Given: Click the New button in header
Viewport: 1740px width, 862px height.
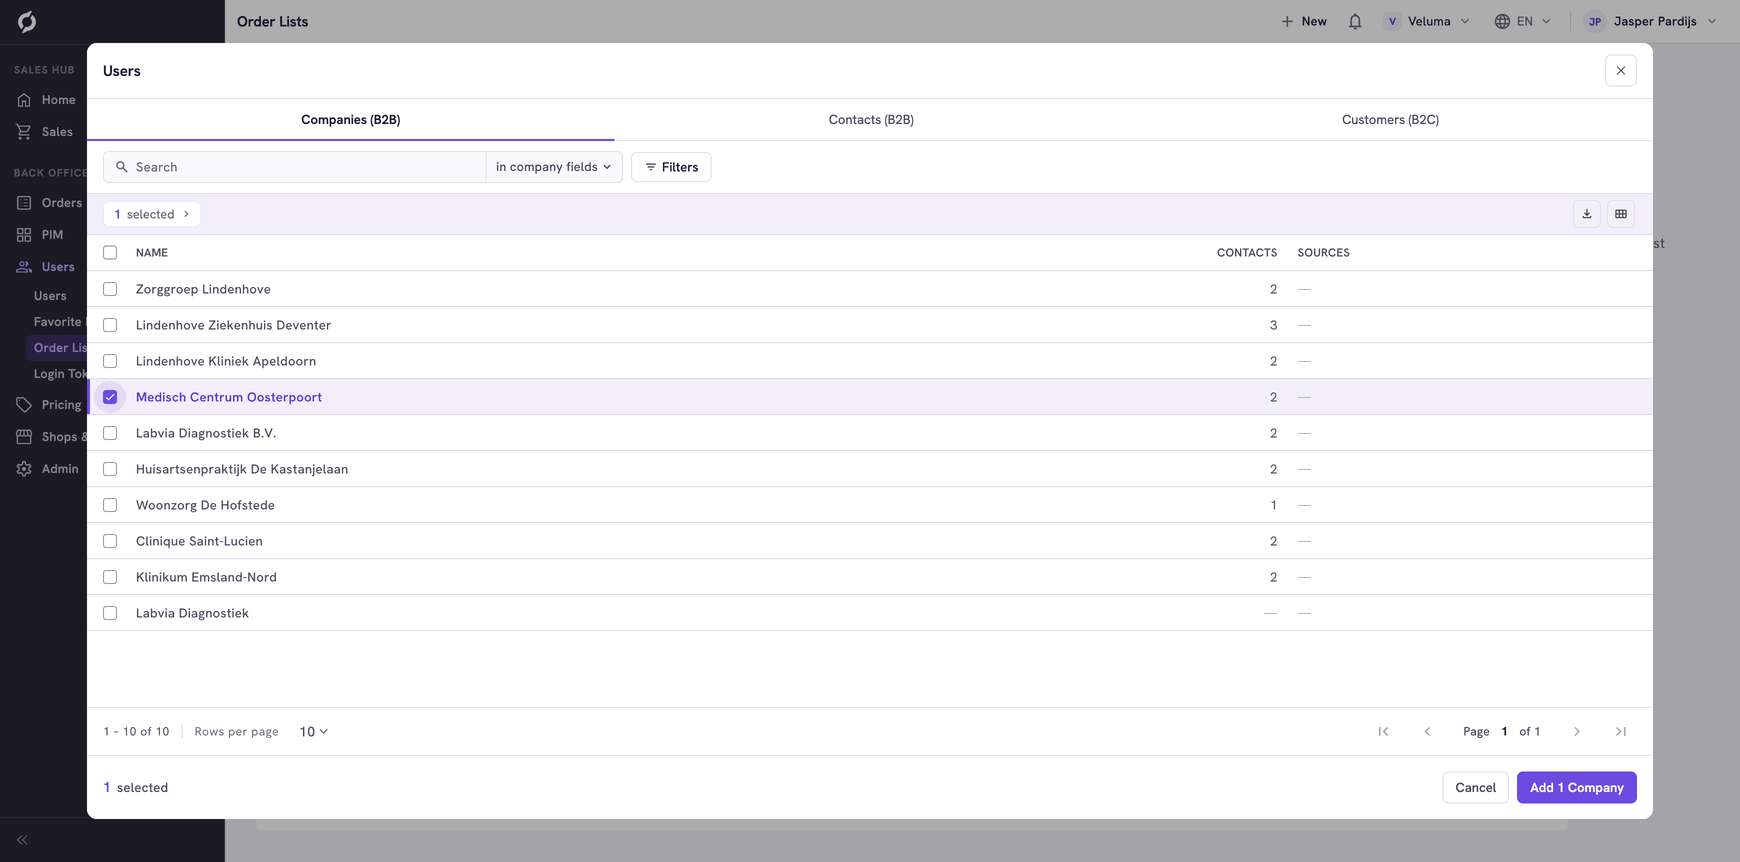Looking at the screenshot, I should 1304,21.
